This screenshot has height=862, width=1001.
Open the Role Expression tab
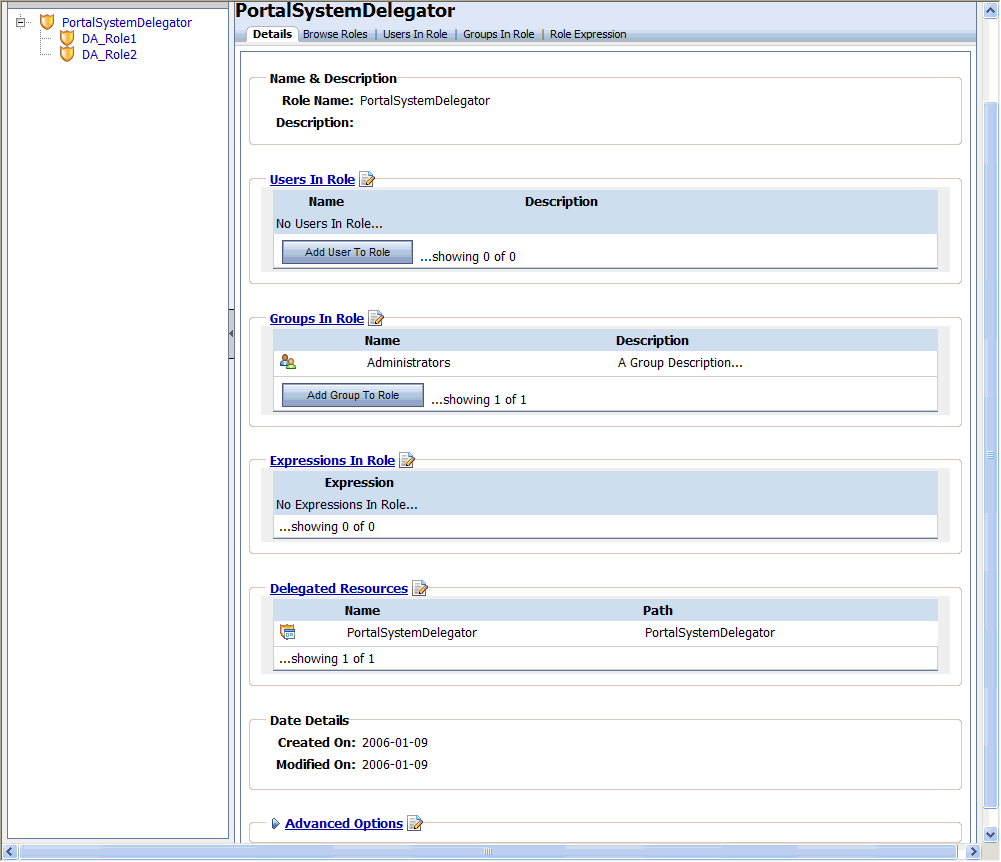588,34
